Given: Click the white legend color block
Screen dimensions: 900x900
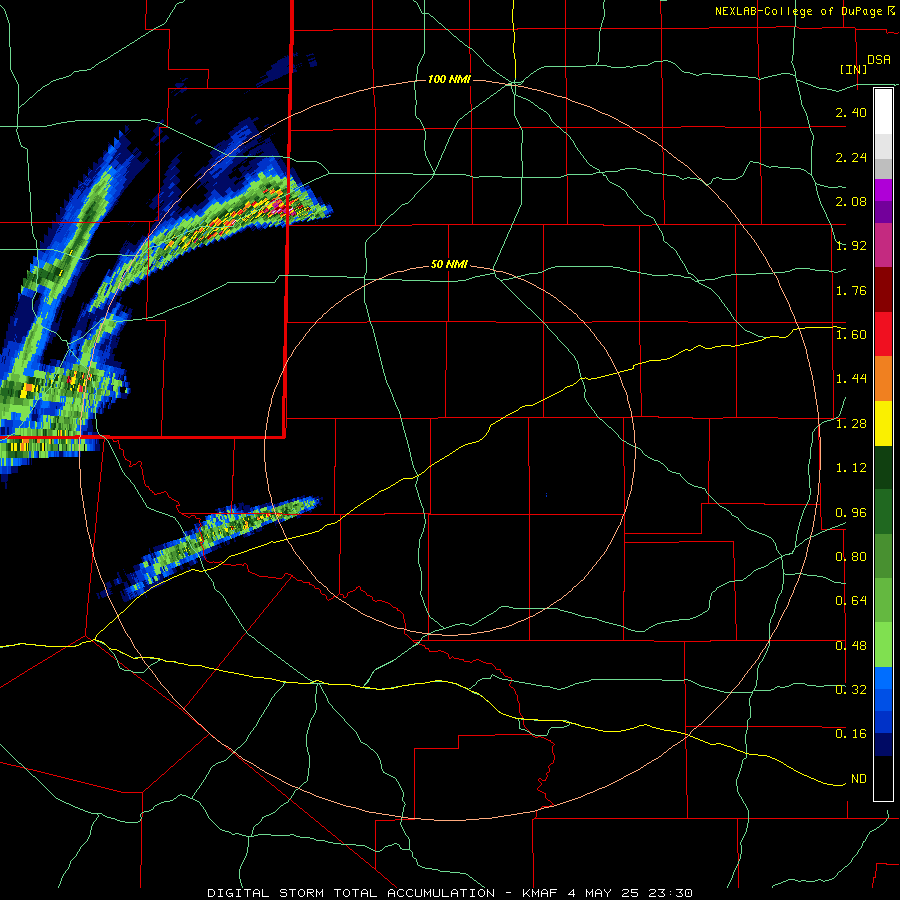Looking at the screenshot, I should coord(883,112).
